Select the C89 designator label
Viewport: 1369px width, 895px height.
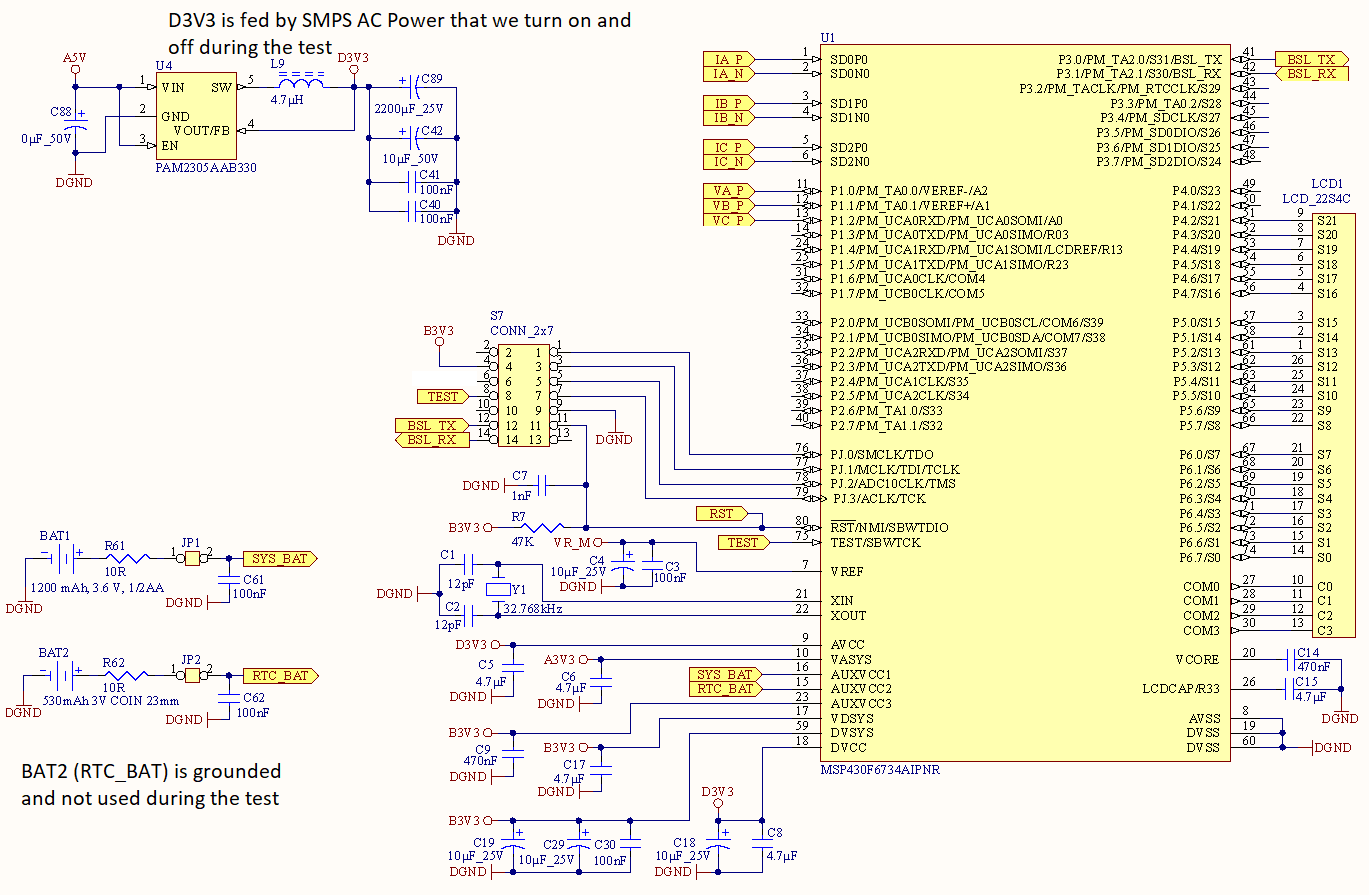(431, 79)
